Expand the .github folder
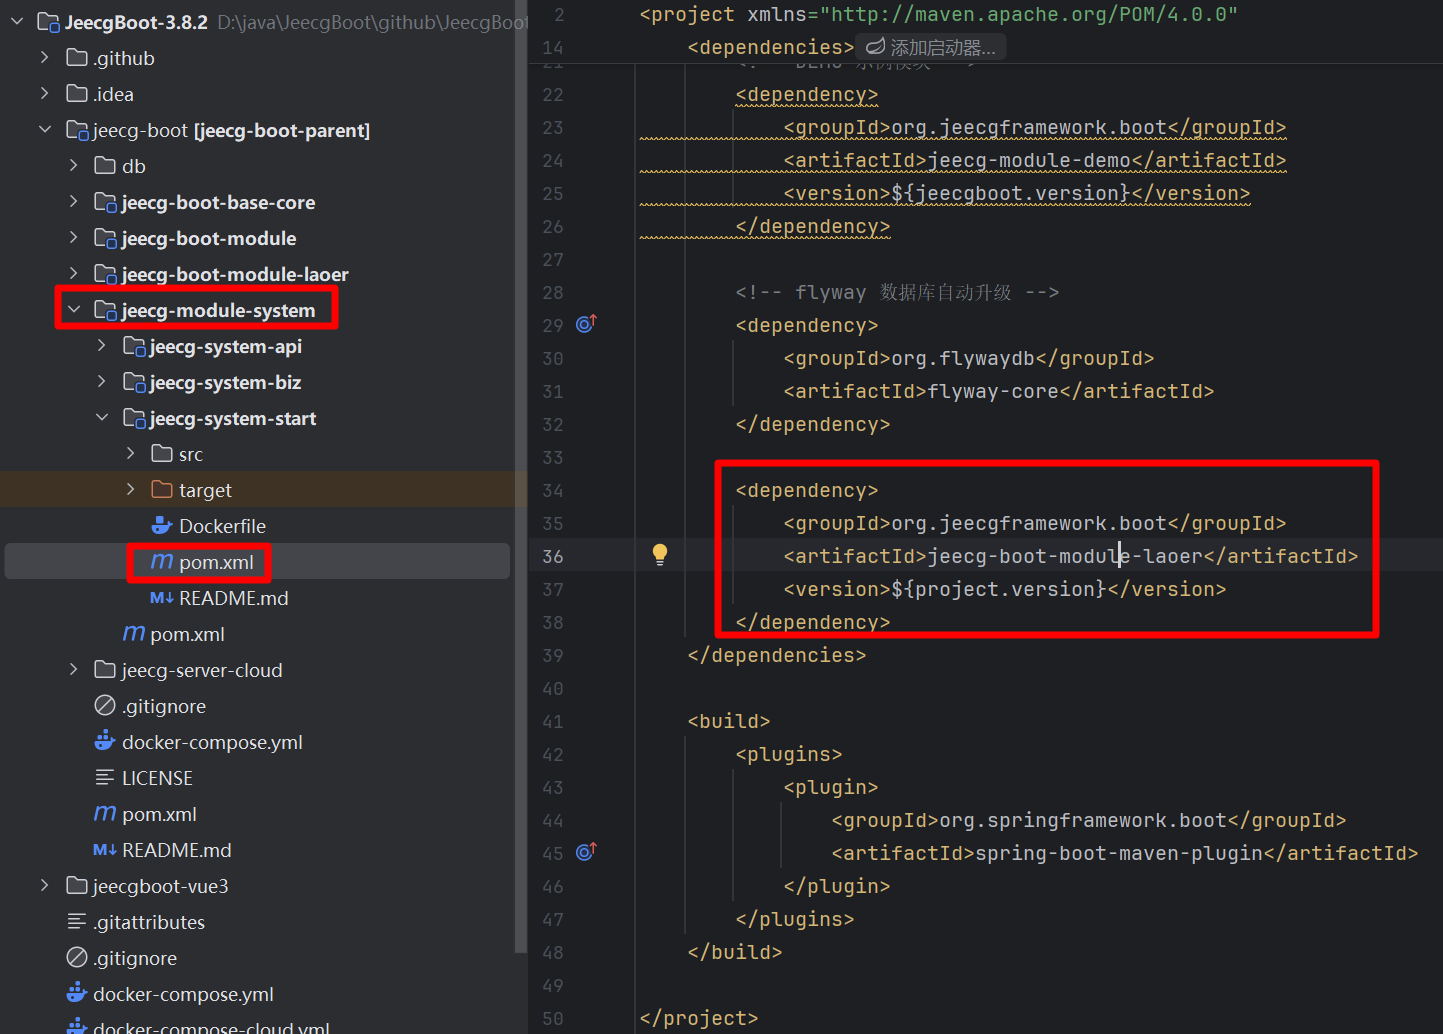This screenshot has height=1034, width=1443. click(x=45, y=57)
